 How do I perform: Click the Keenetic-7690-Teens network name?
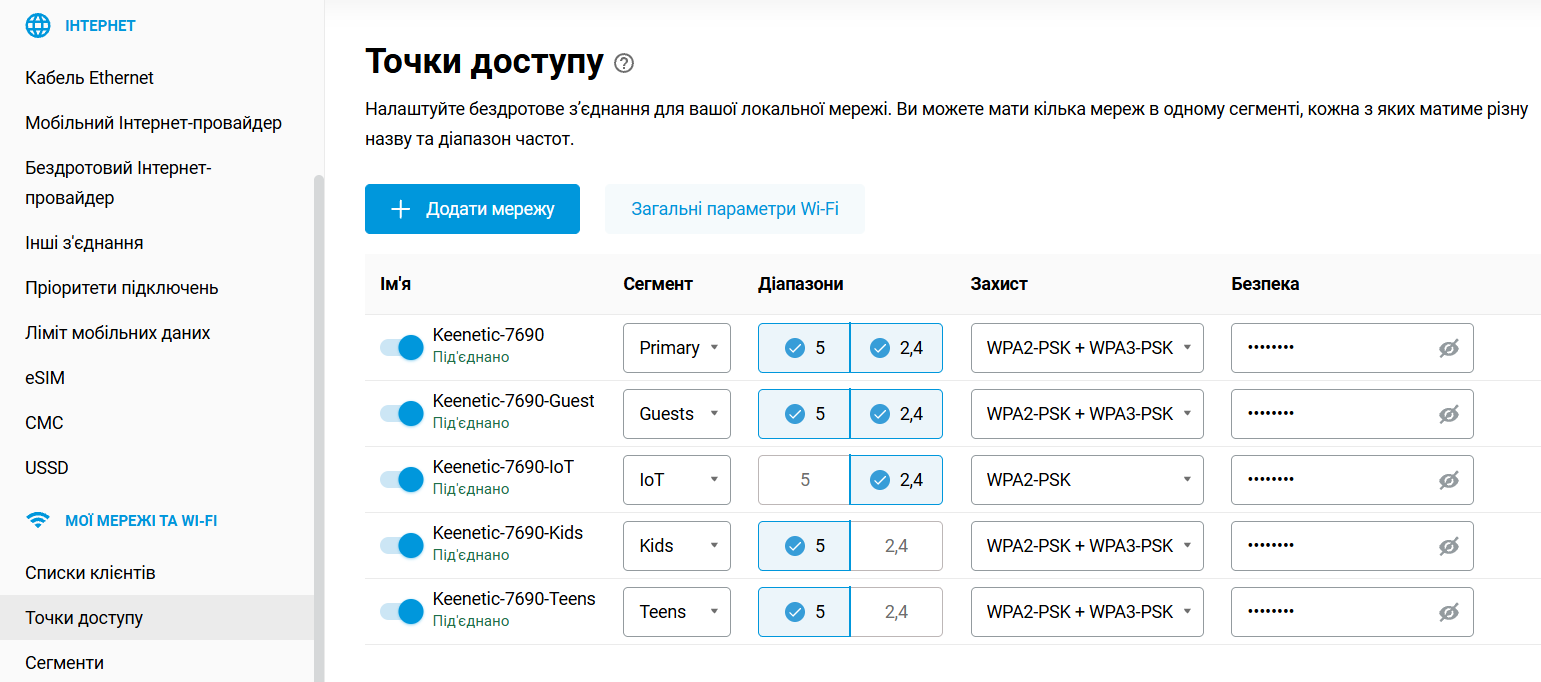coord(514,599)
